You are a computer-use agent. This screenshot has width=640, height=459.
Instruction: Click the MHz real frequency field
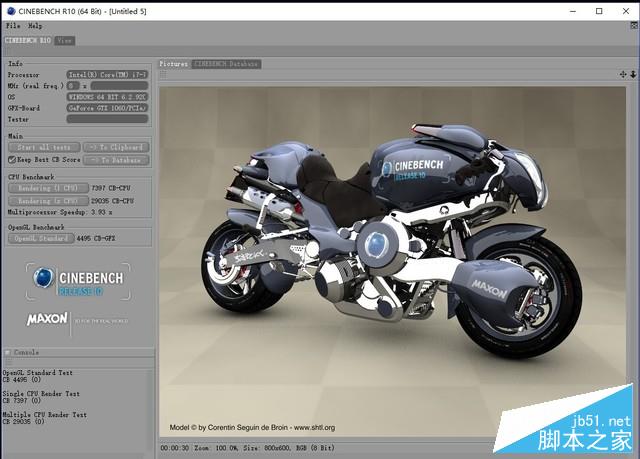pos(119,86)
